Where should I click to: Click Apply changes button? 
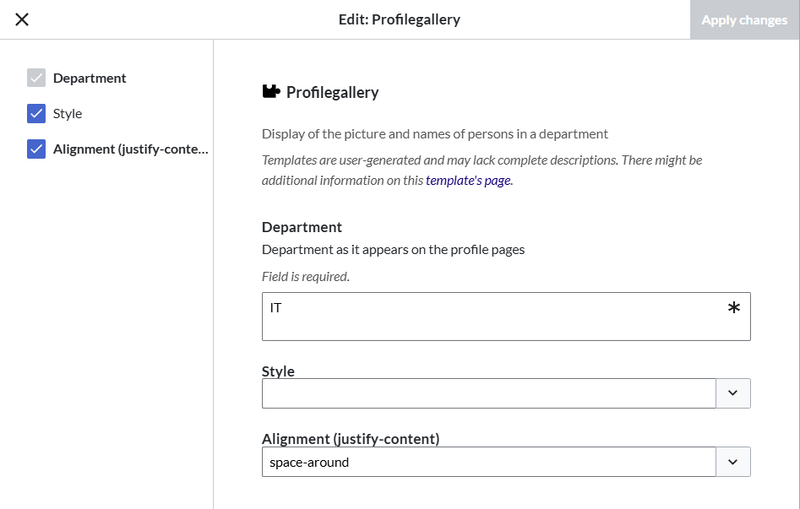[744, 19]
